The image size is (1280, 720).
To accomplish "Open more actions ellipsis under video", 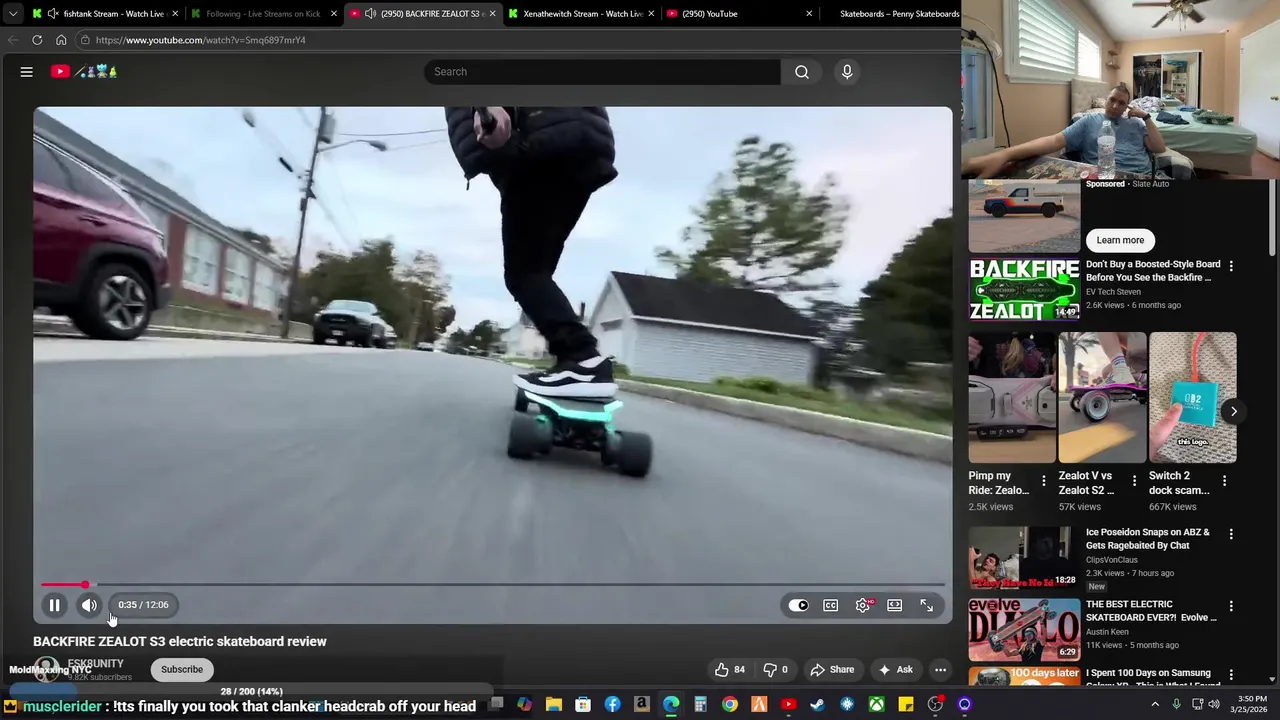I will 940,670.
